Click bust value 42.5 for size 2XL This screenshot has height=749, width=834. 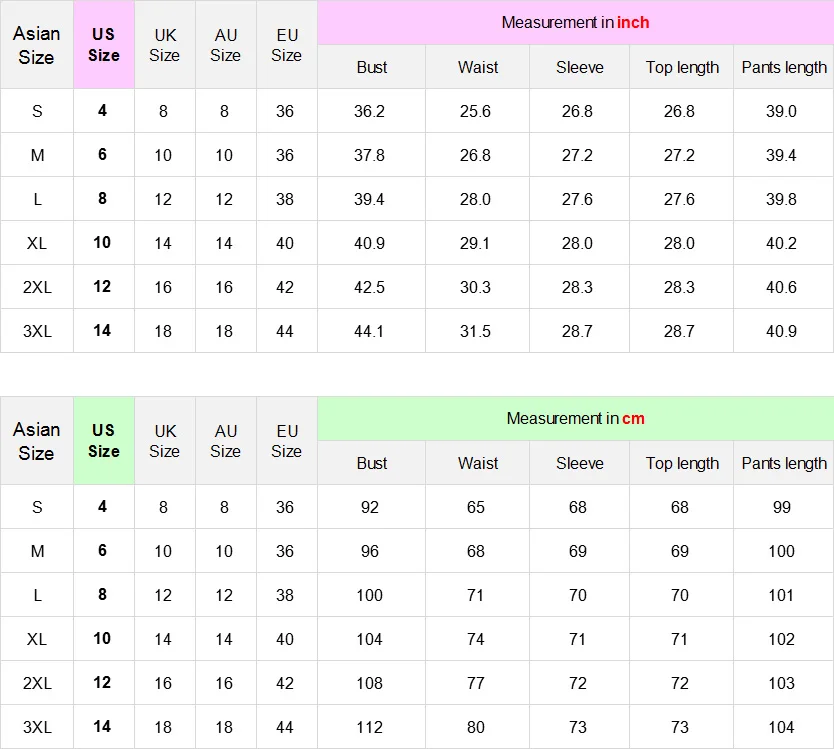[x=369, y=287]
